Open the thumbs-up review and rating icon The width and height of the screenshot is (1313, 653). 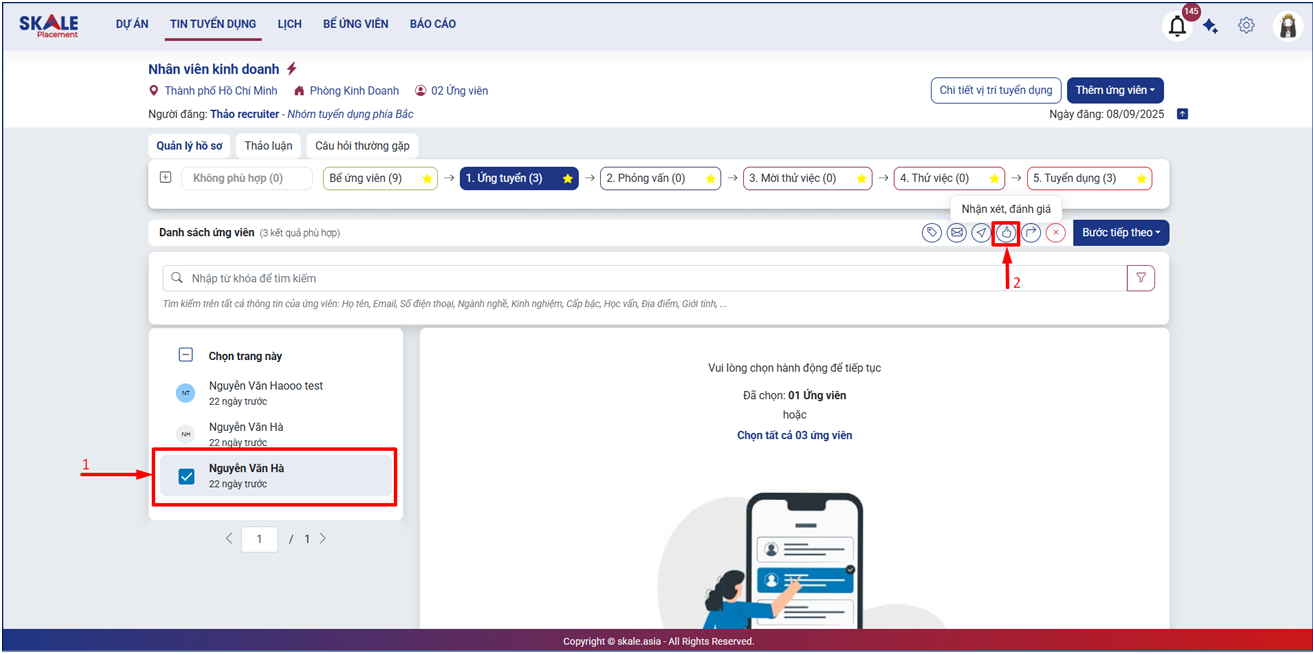tap(1006, 233)
